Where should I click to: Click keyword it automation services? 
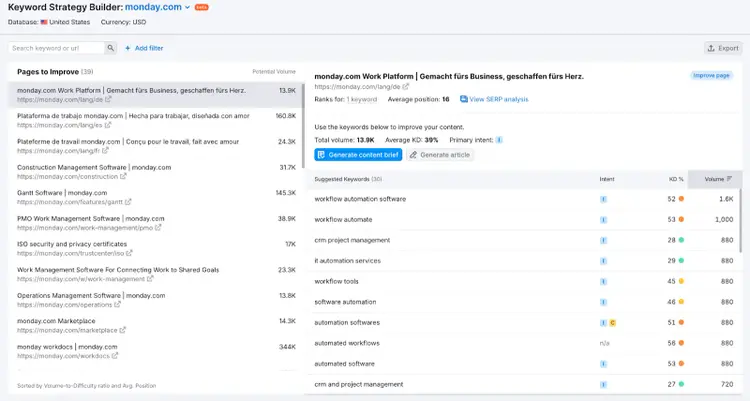pos(347,261)
